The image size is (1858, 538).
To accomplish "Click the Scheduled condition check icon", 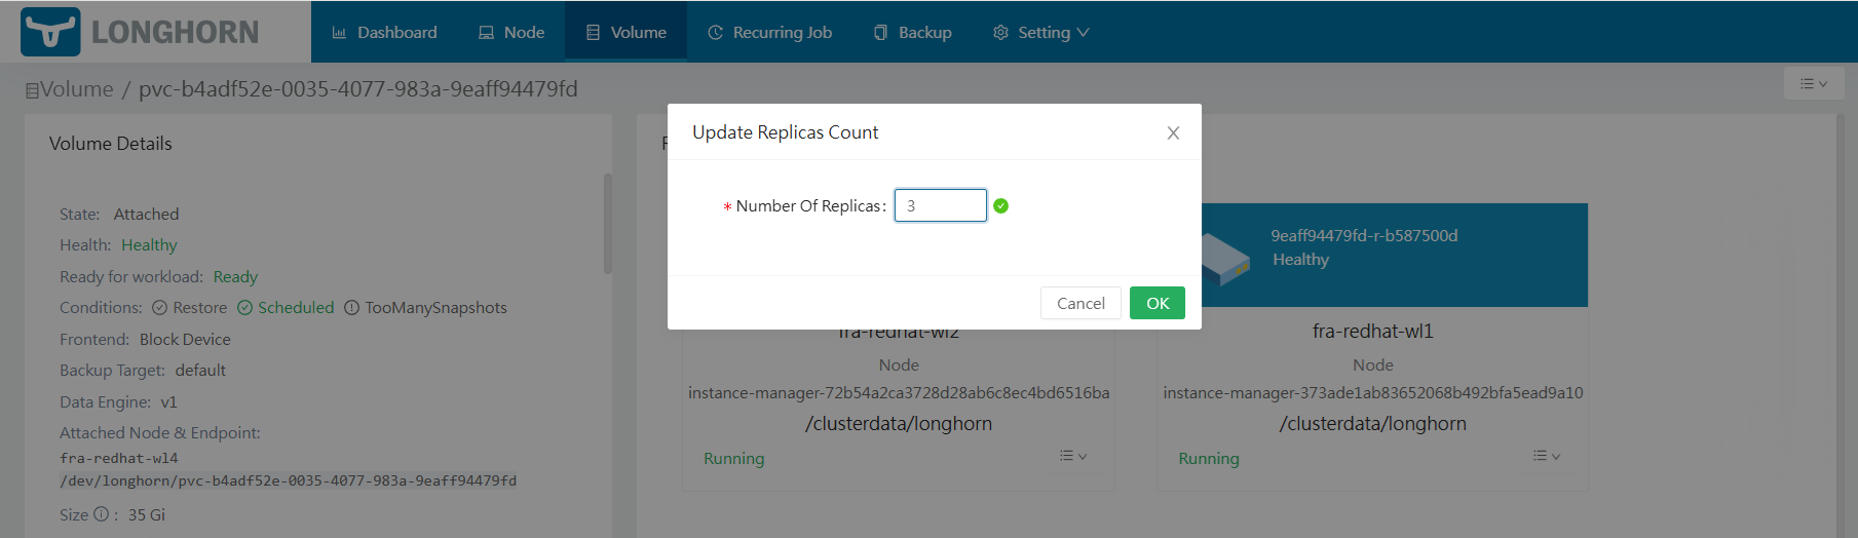I will click(x=245, y=308).
